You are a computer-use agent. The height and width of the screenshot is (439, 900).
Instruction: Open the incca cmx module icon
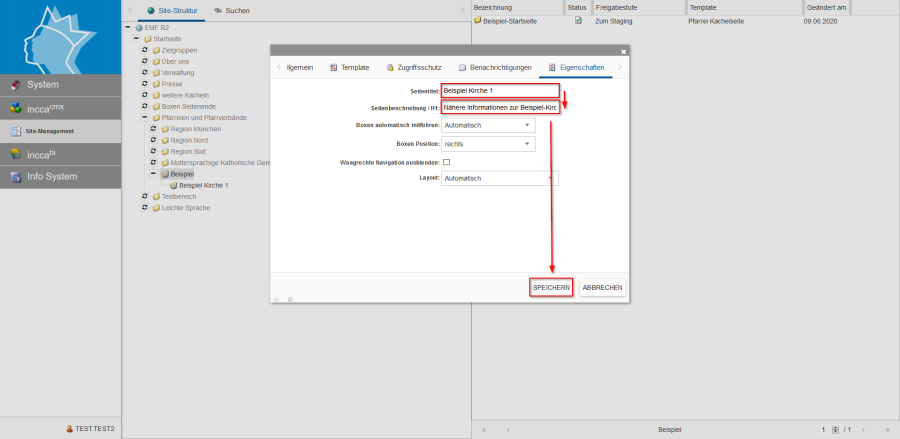15,108
